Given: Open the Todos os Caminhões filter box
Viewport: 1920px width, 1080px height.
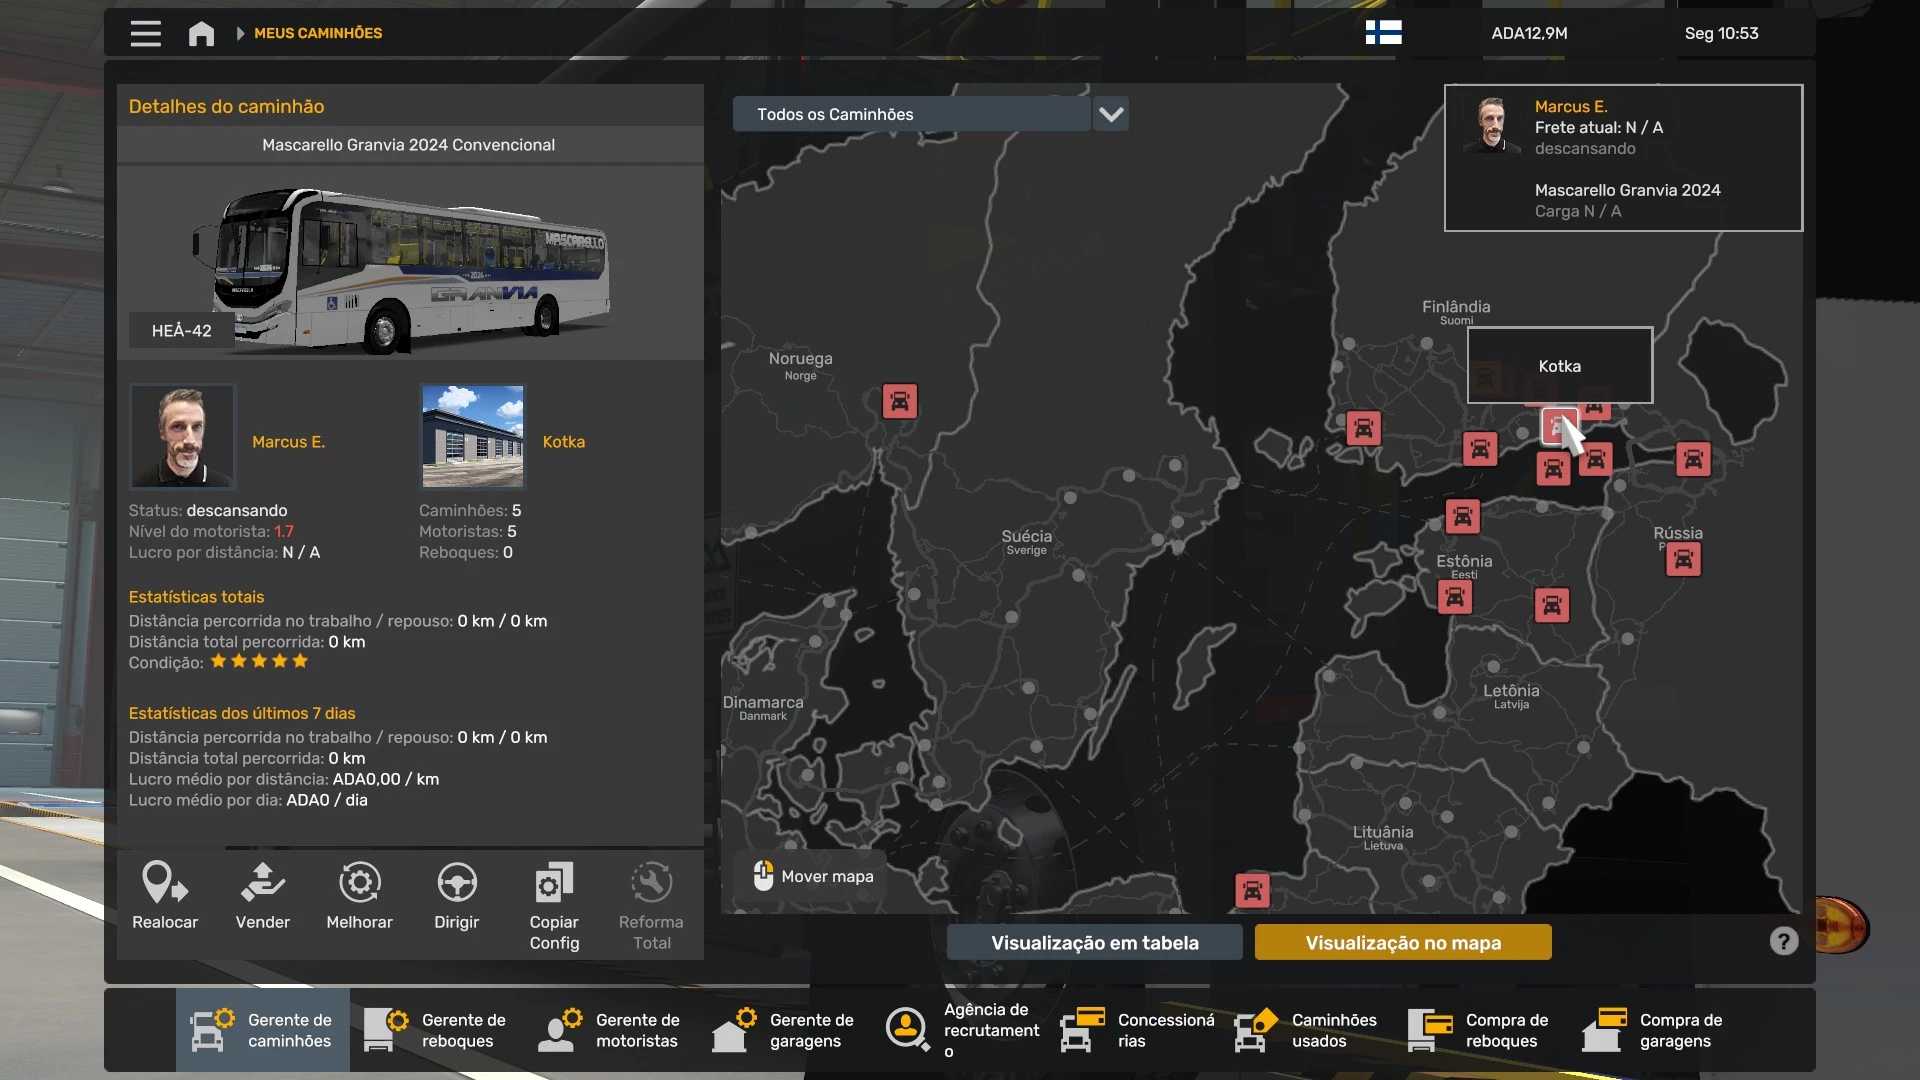Looking at the screenshot, I should tap(910, 114).
